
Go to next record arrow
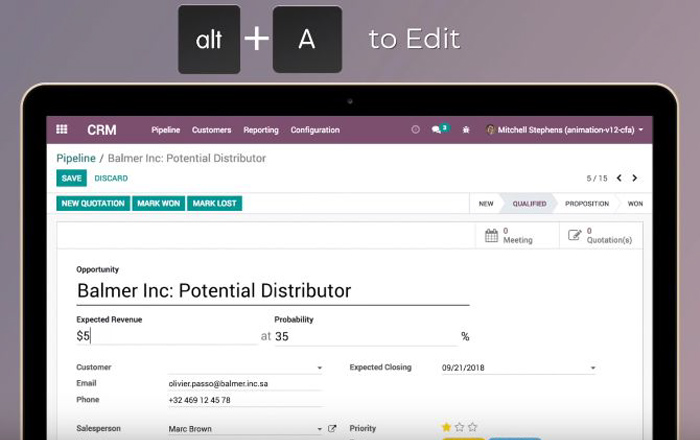click(x=634, y=178)
